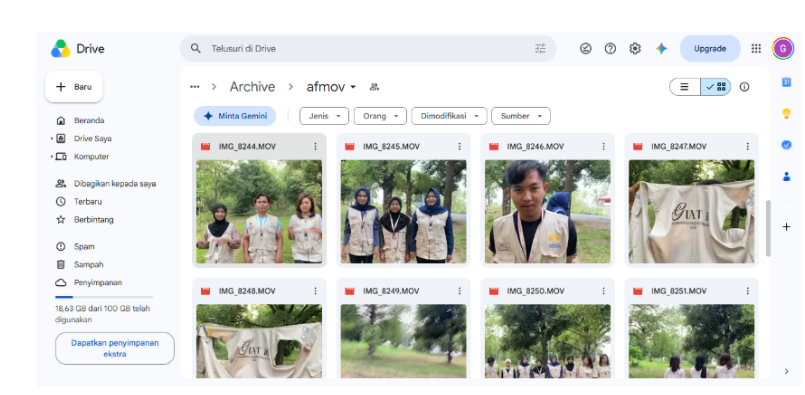The image size is (805, 395).
Task: Open Penyimpanan storage section
Action: point(98,283)
